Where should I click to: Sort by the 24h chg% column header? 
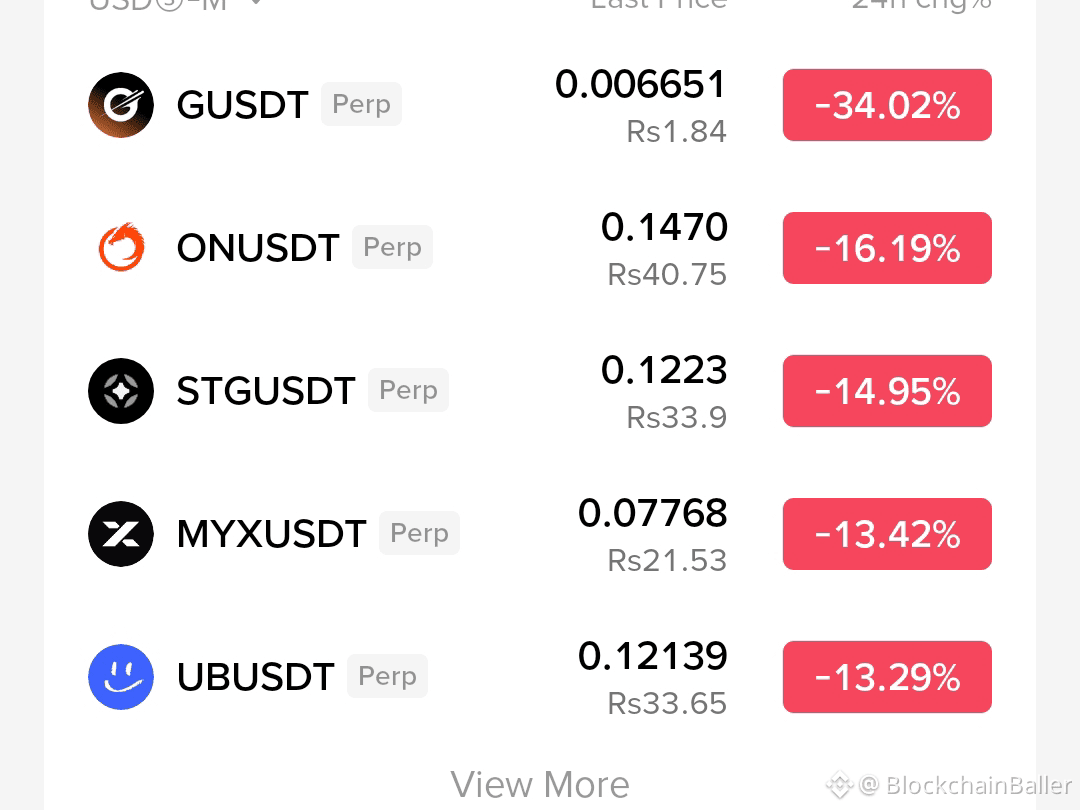tap(922, 4)
